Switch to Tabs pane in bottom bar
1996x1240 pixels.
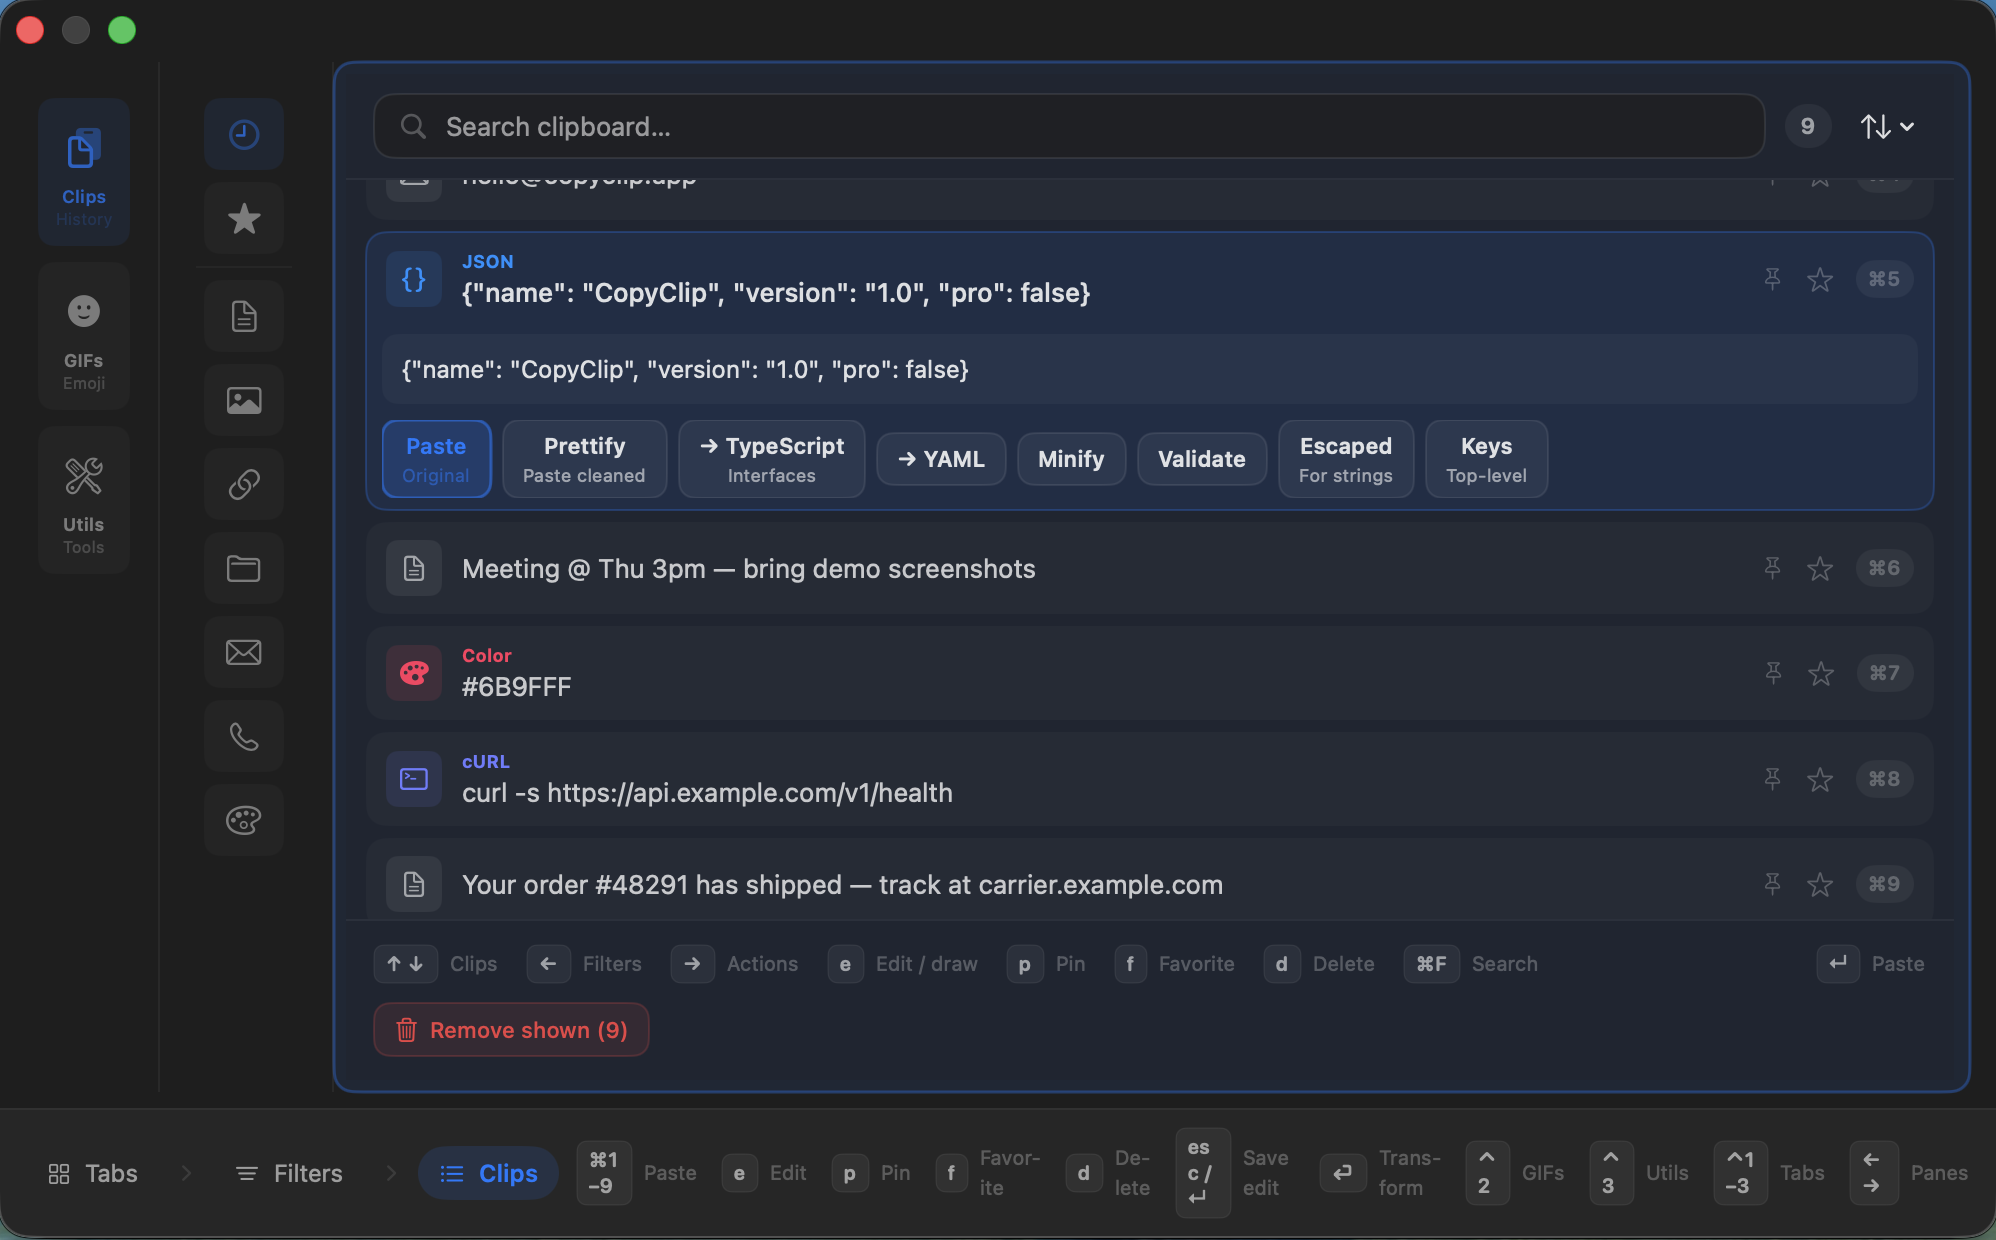(x=93, y=1173)
